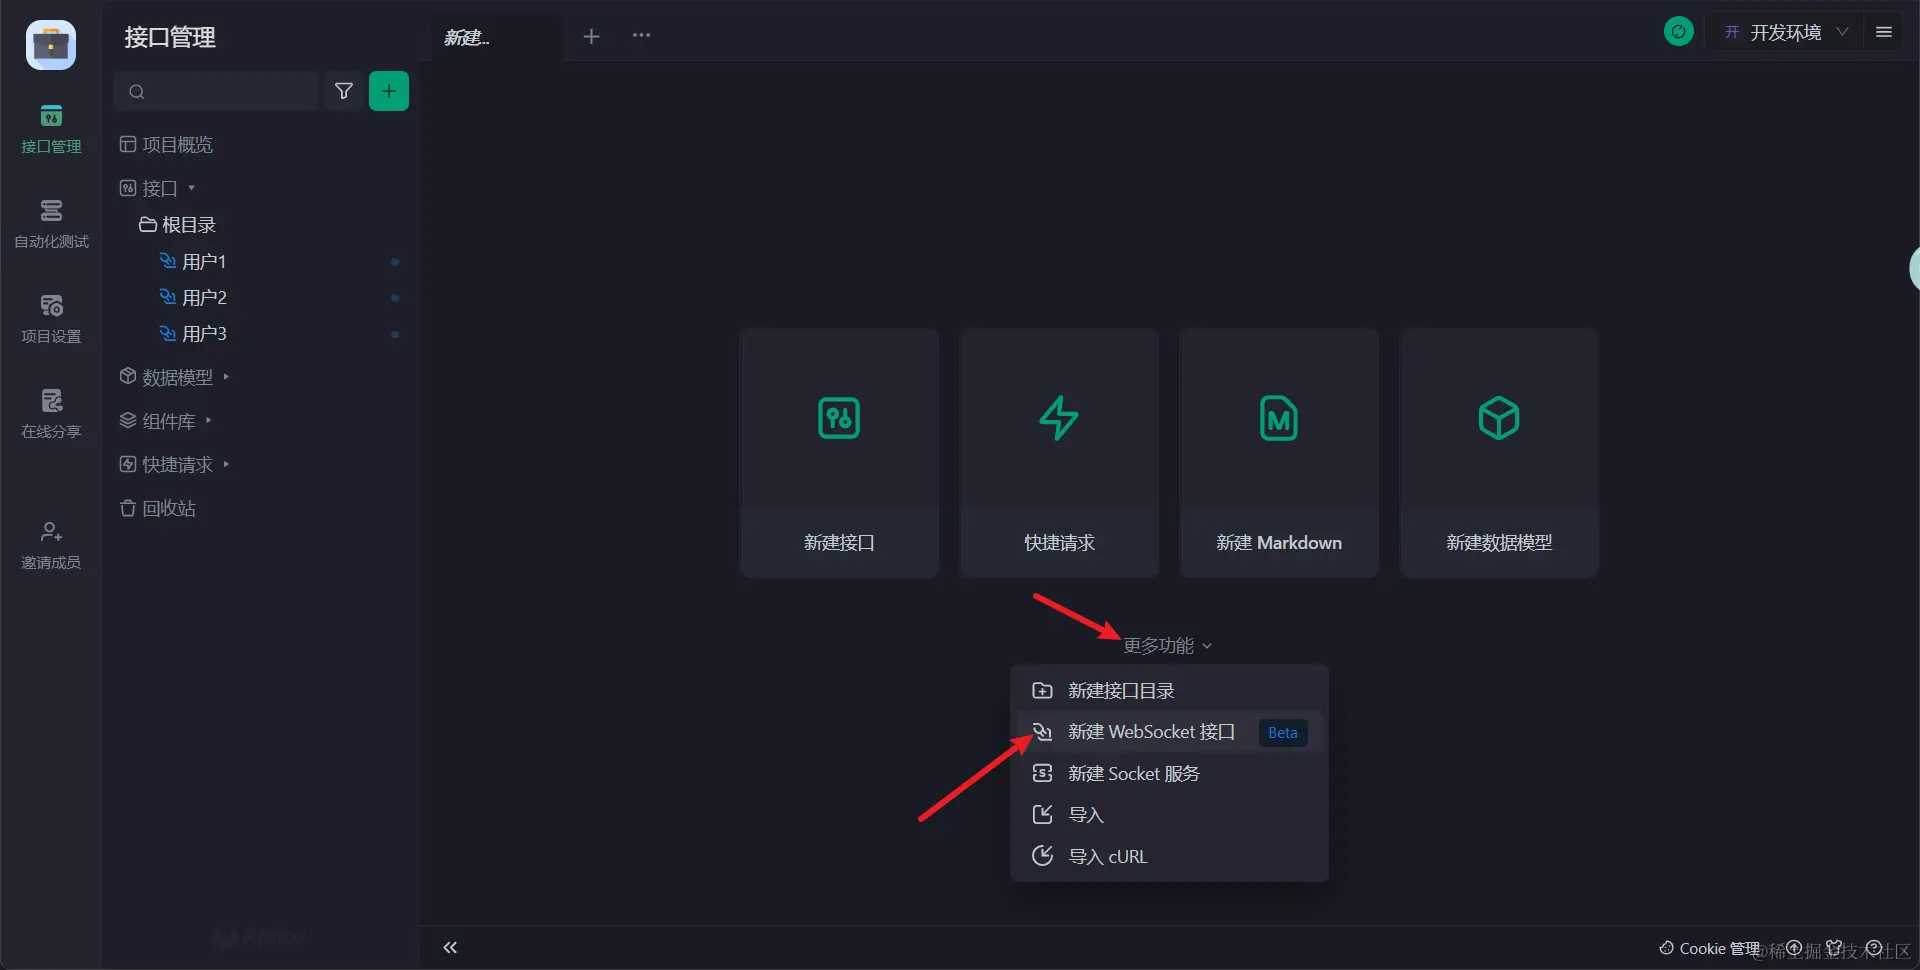This screenshot has height=970, width=1920.
Task: Click the green plus add button
Action: [x=389, y=91]
